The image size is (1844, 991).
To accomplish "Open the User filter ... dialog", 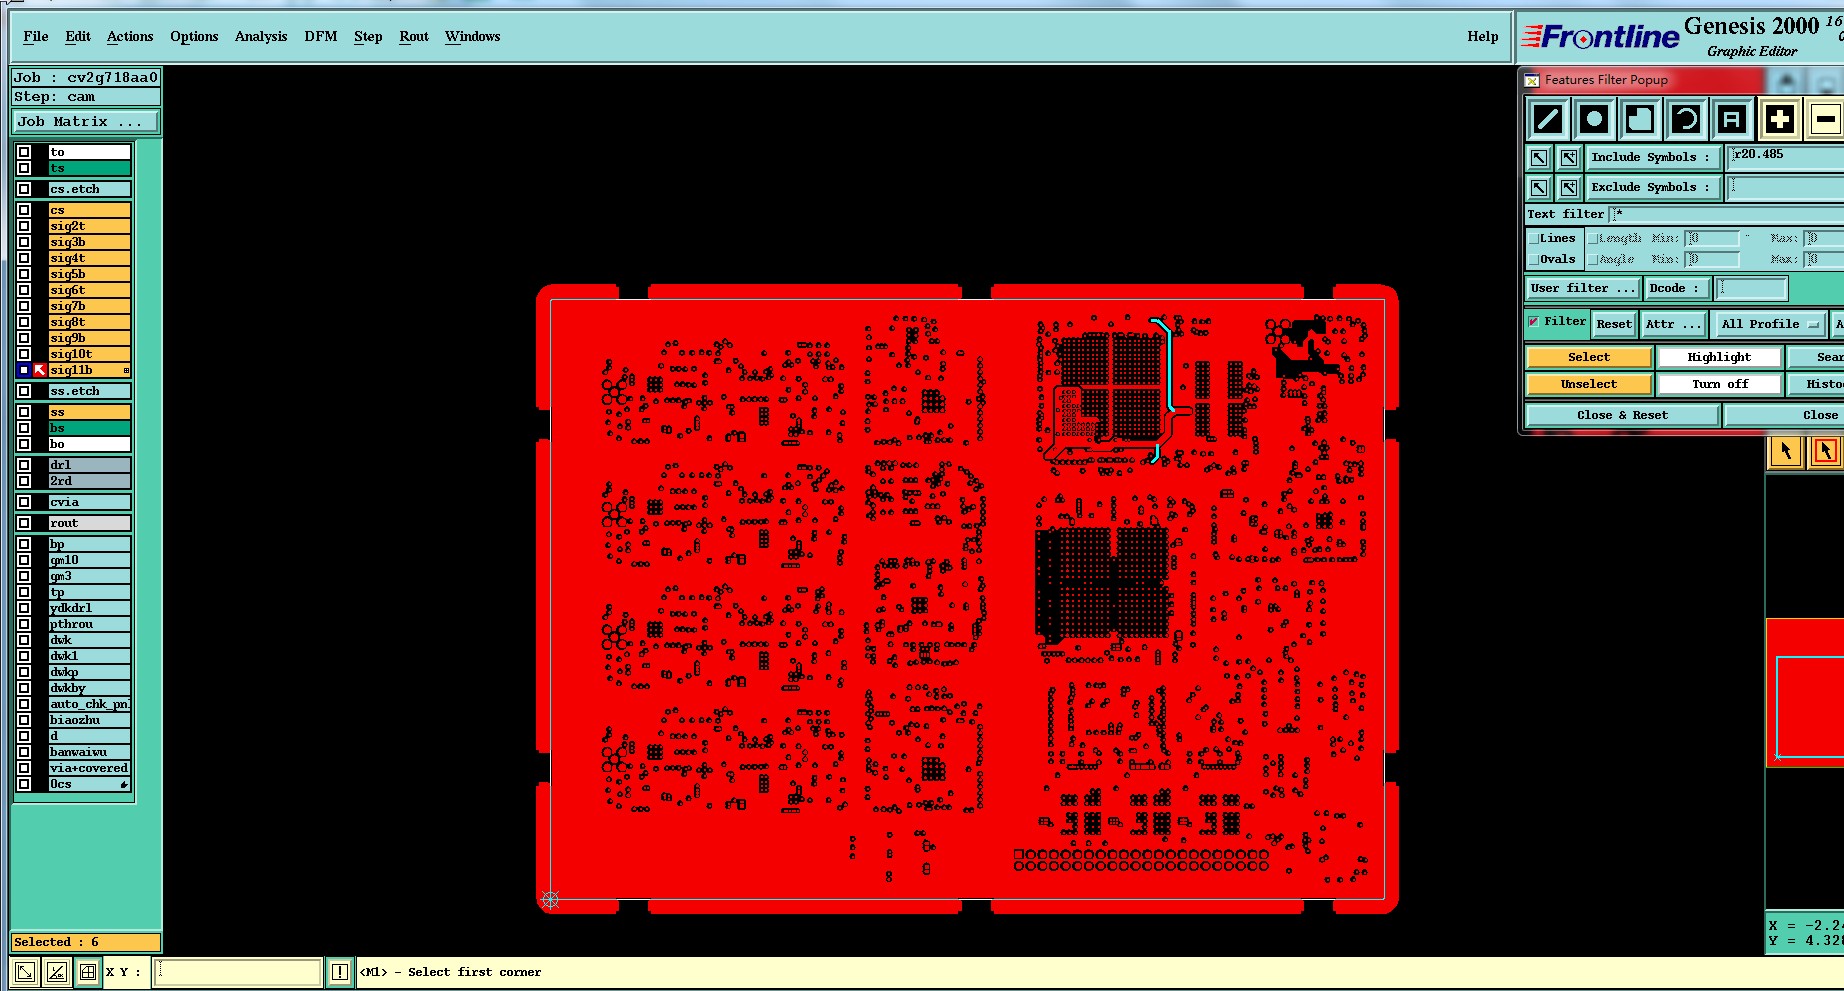I will click(1583, 289).
